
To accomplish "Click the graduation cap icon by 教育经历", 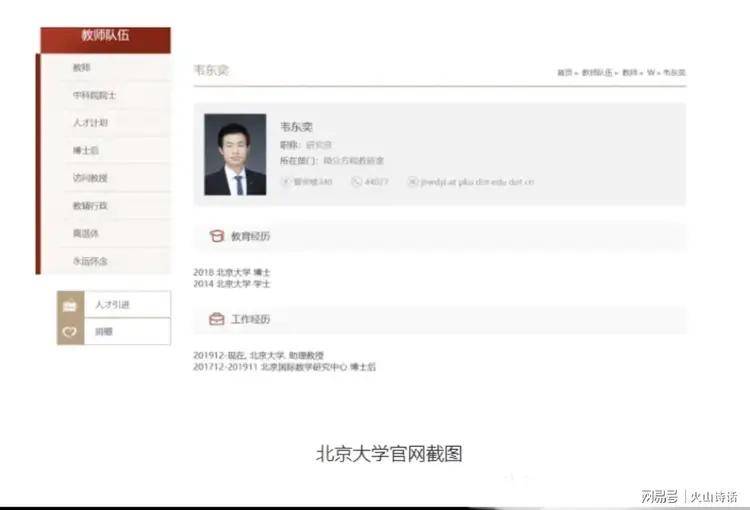I will point(217,236).
